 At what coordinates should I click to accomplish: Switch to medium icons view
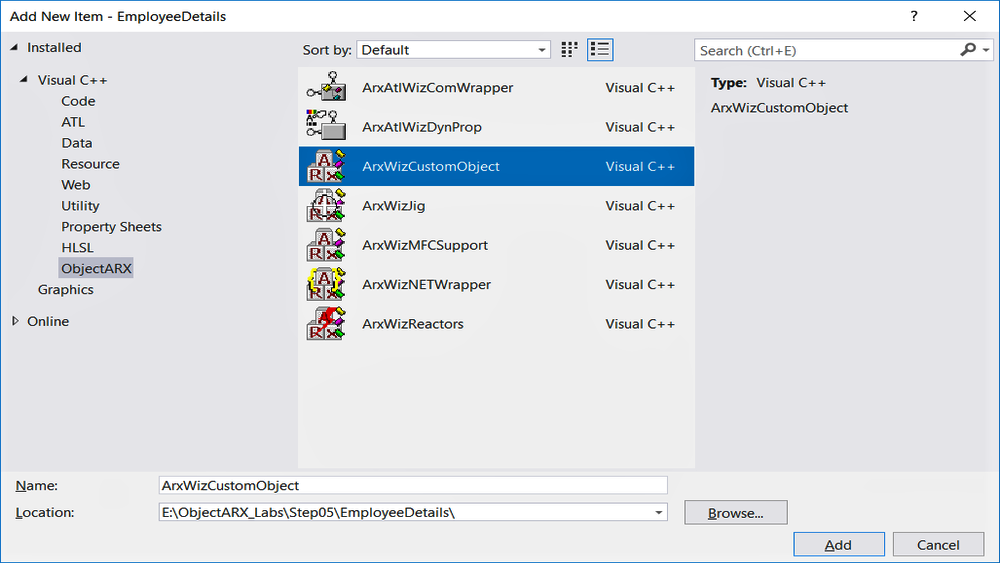click(569, 50)
